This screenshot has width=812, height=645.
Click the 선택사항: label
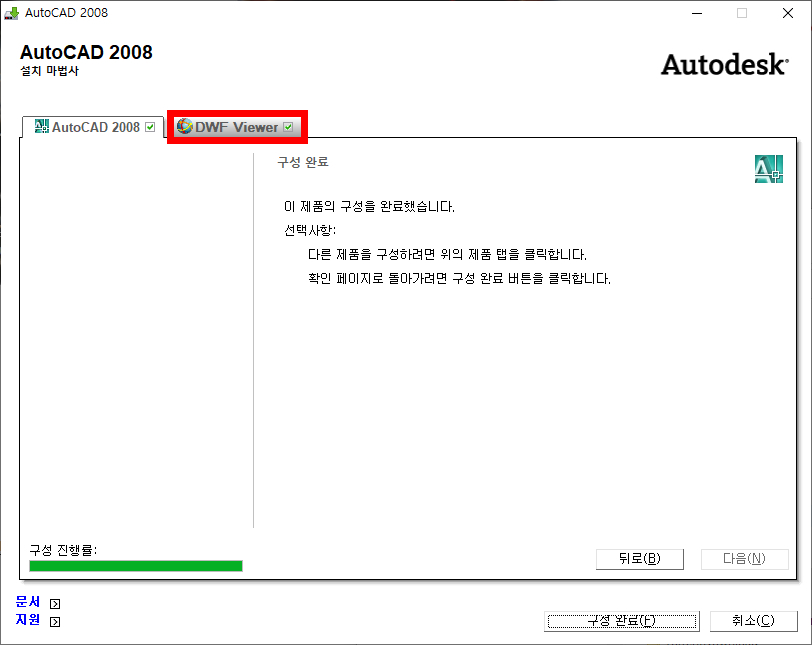click(x=310, y=230)
